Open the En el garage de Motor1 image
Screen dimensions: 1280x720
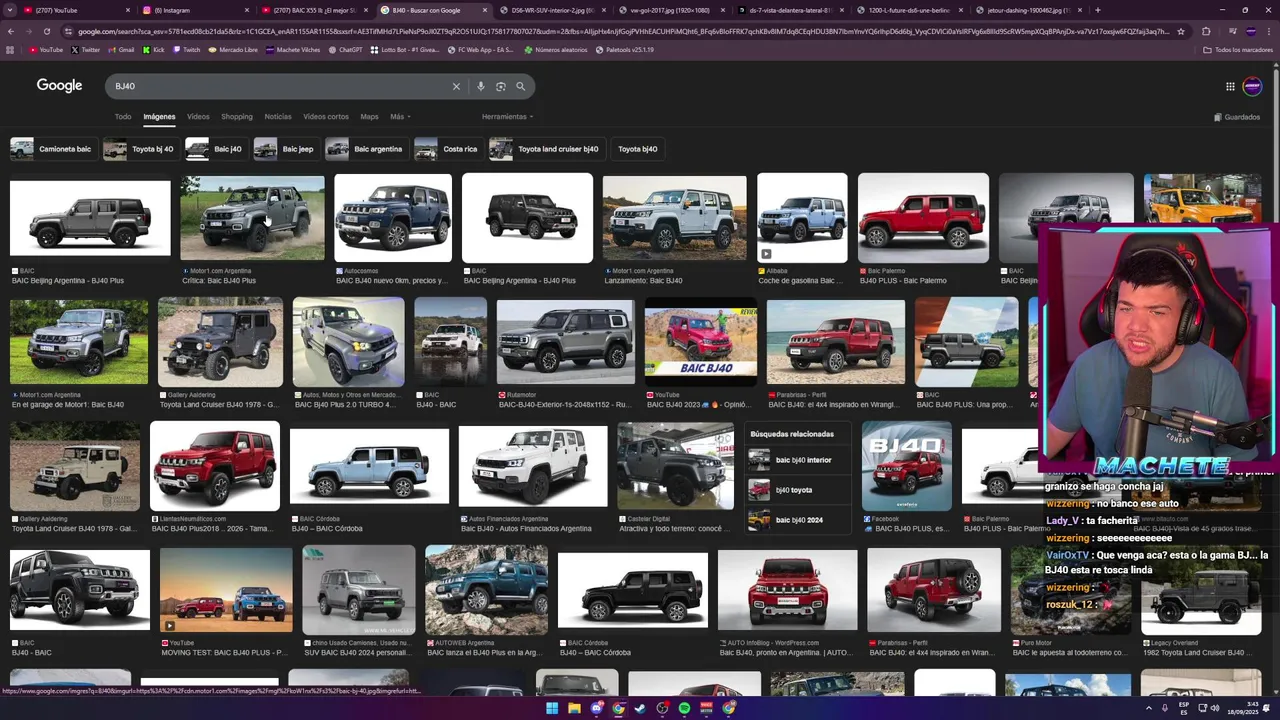coord(79,342)
